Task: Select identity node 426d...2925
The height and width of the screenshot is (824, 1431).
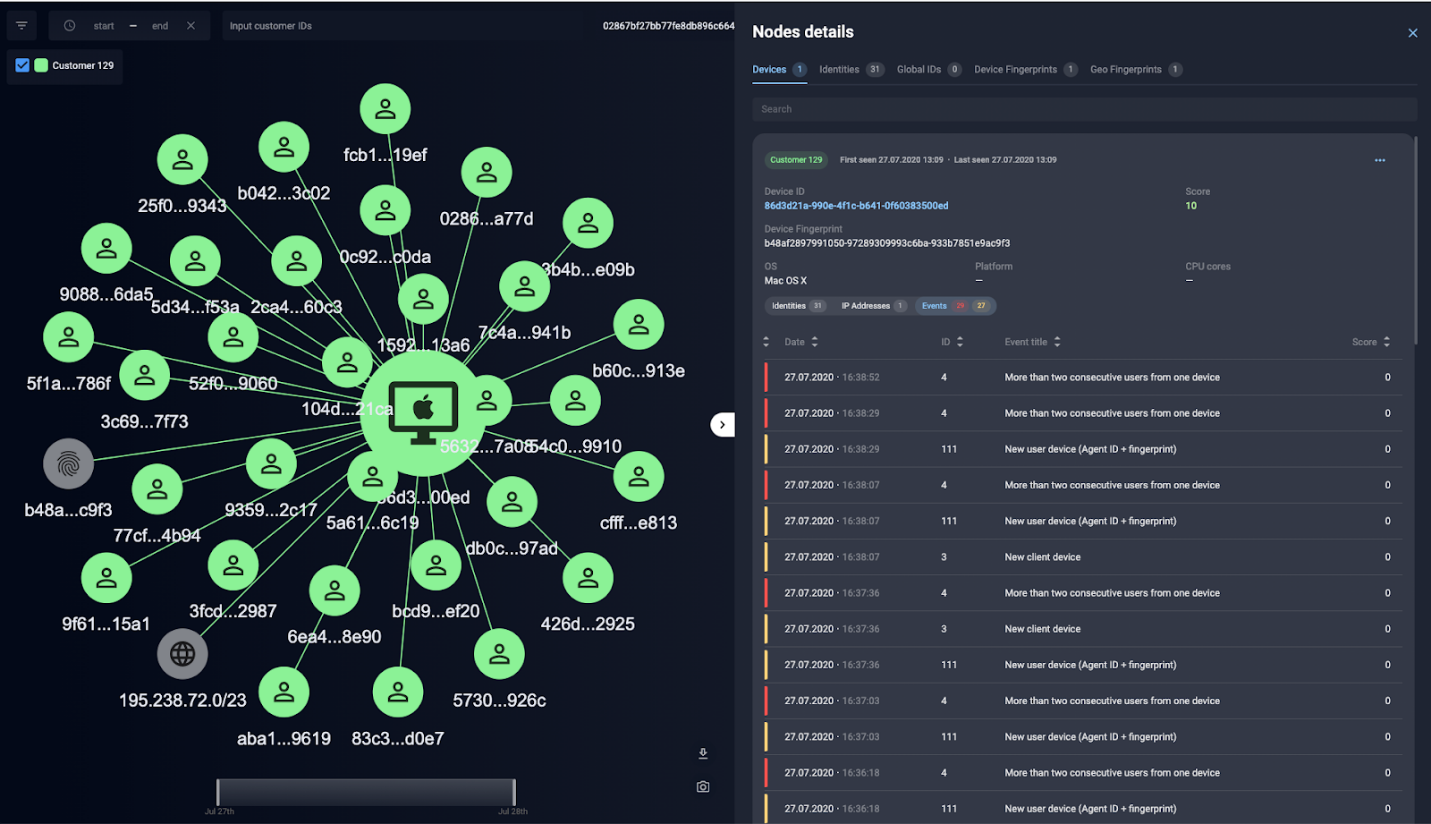Action: point(588,578)
